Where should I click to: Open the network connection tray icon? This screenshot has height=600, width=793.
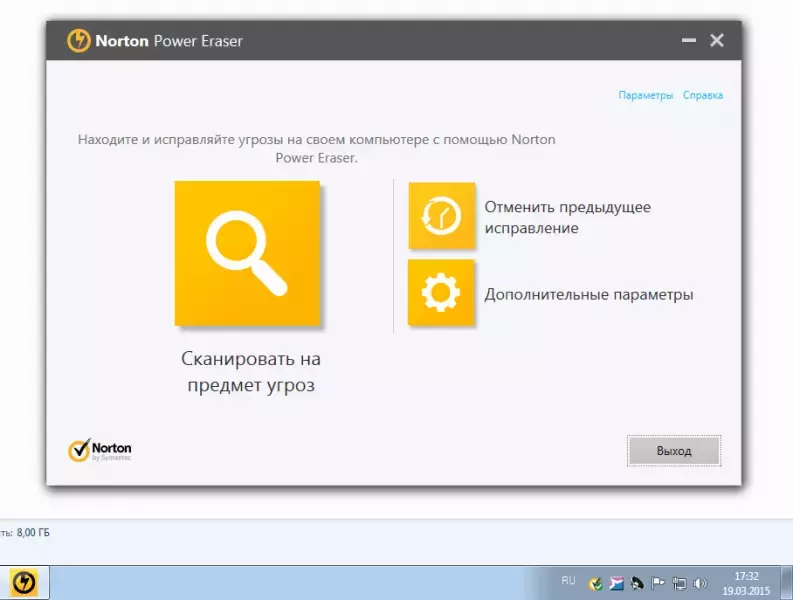(679, 584)
